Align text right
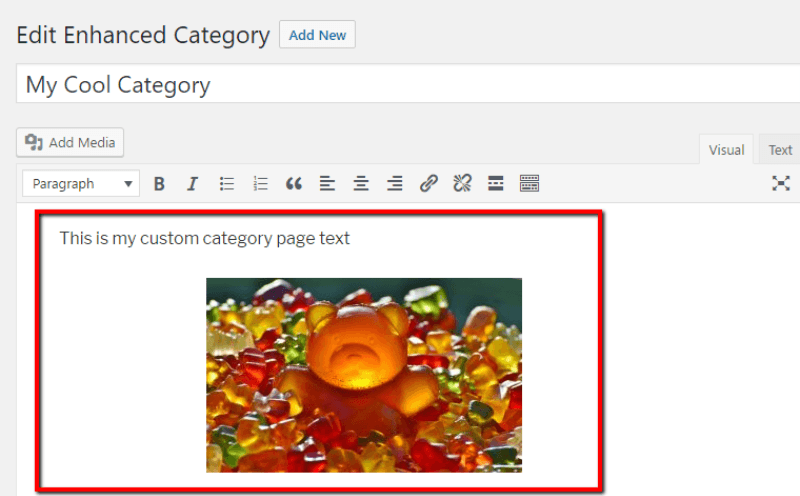 [395, 184]
